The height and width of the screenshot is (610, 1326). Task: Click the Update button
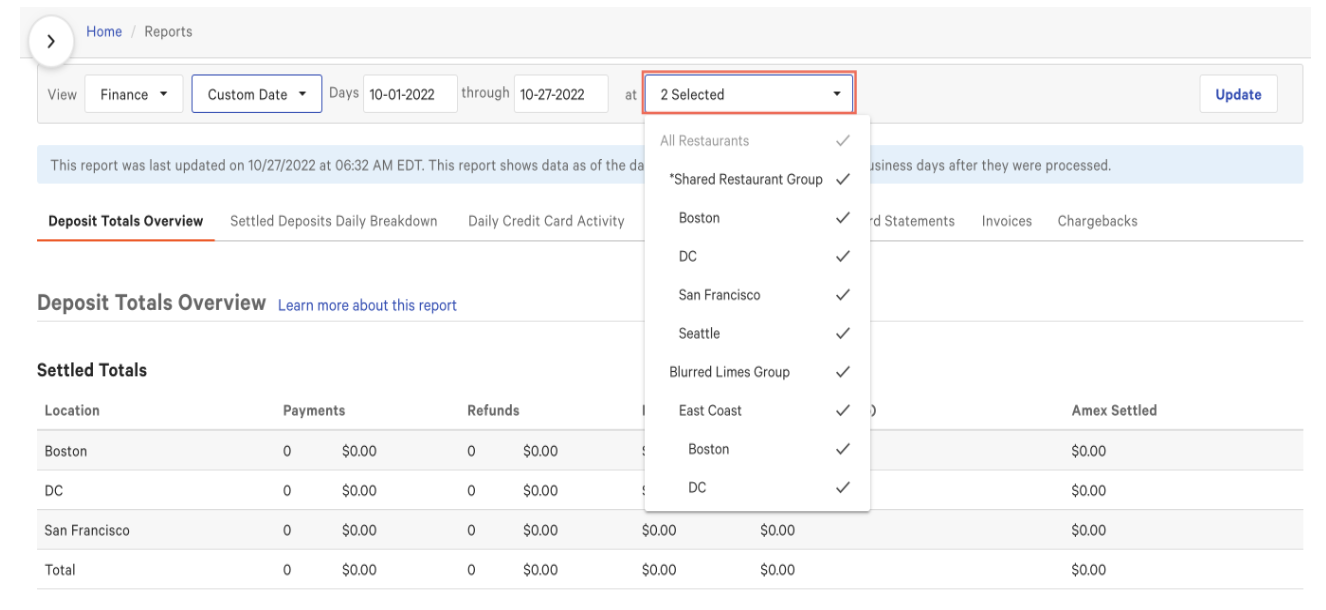click(x=1238, y=95)
